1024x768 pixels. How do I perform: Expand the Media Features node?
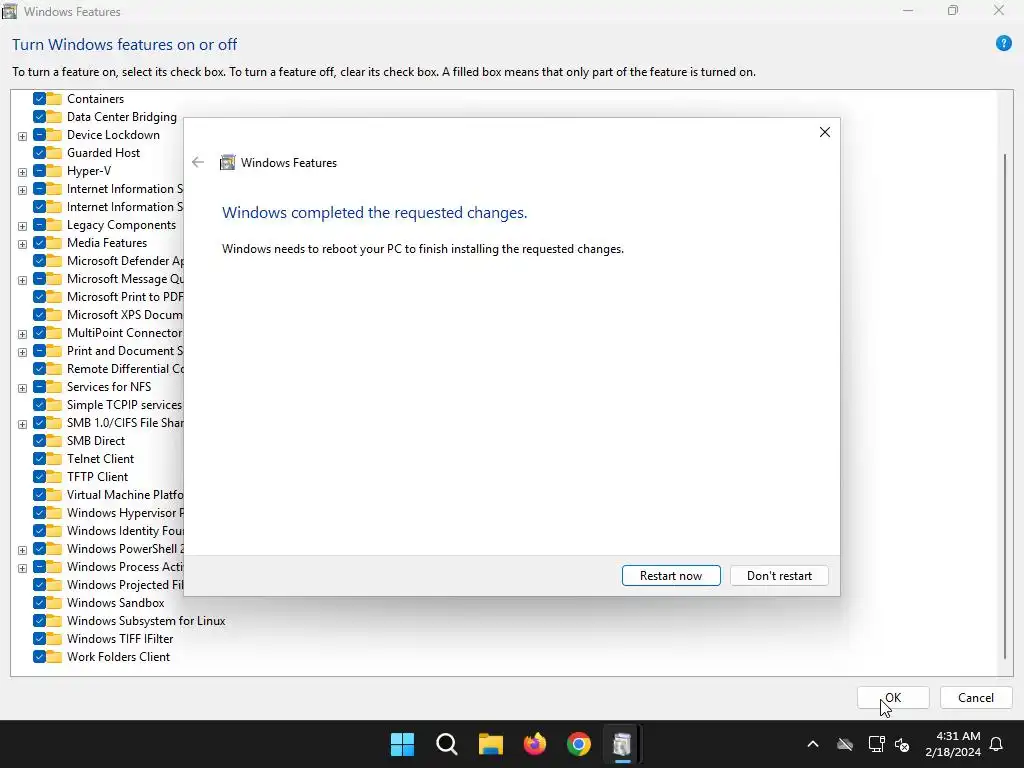(x=22, y=244)
